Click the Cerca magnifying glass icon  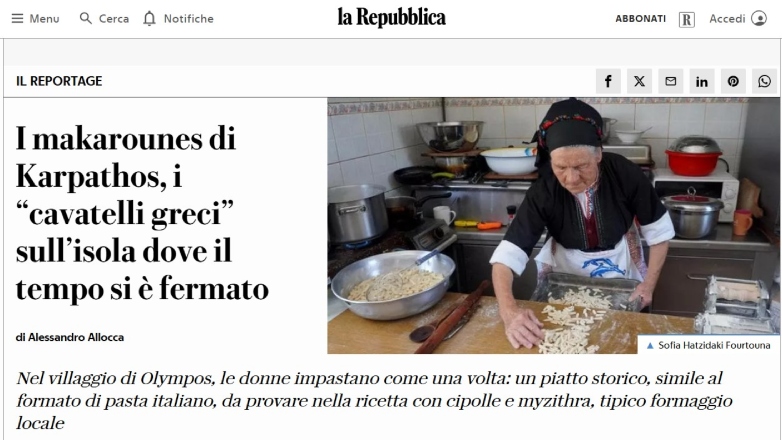tap(86, 18)
